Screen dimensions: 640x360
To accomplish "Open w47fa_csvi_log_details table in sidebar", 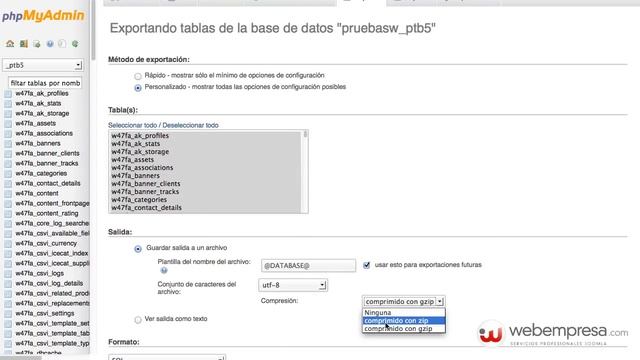I will [49, 283].
